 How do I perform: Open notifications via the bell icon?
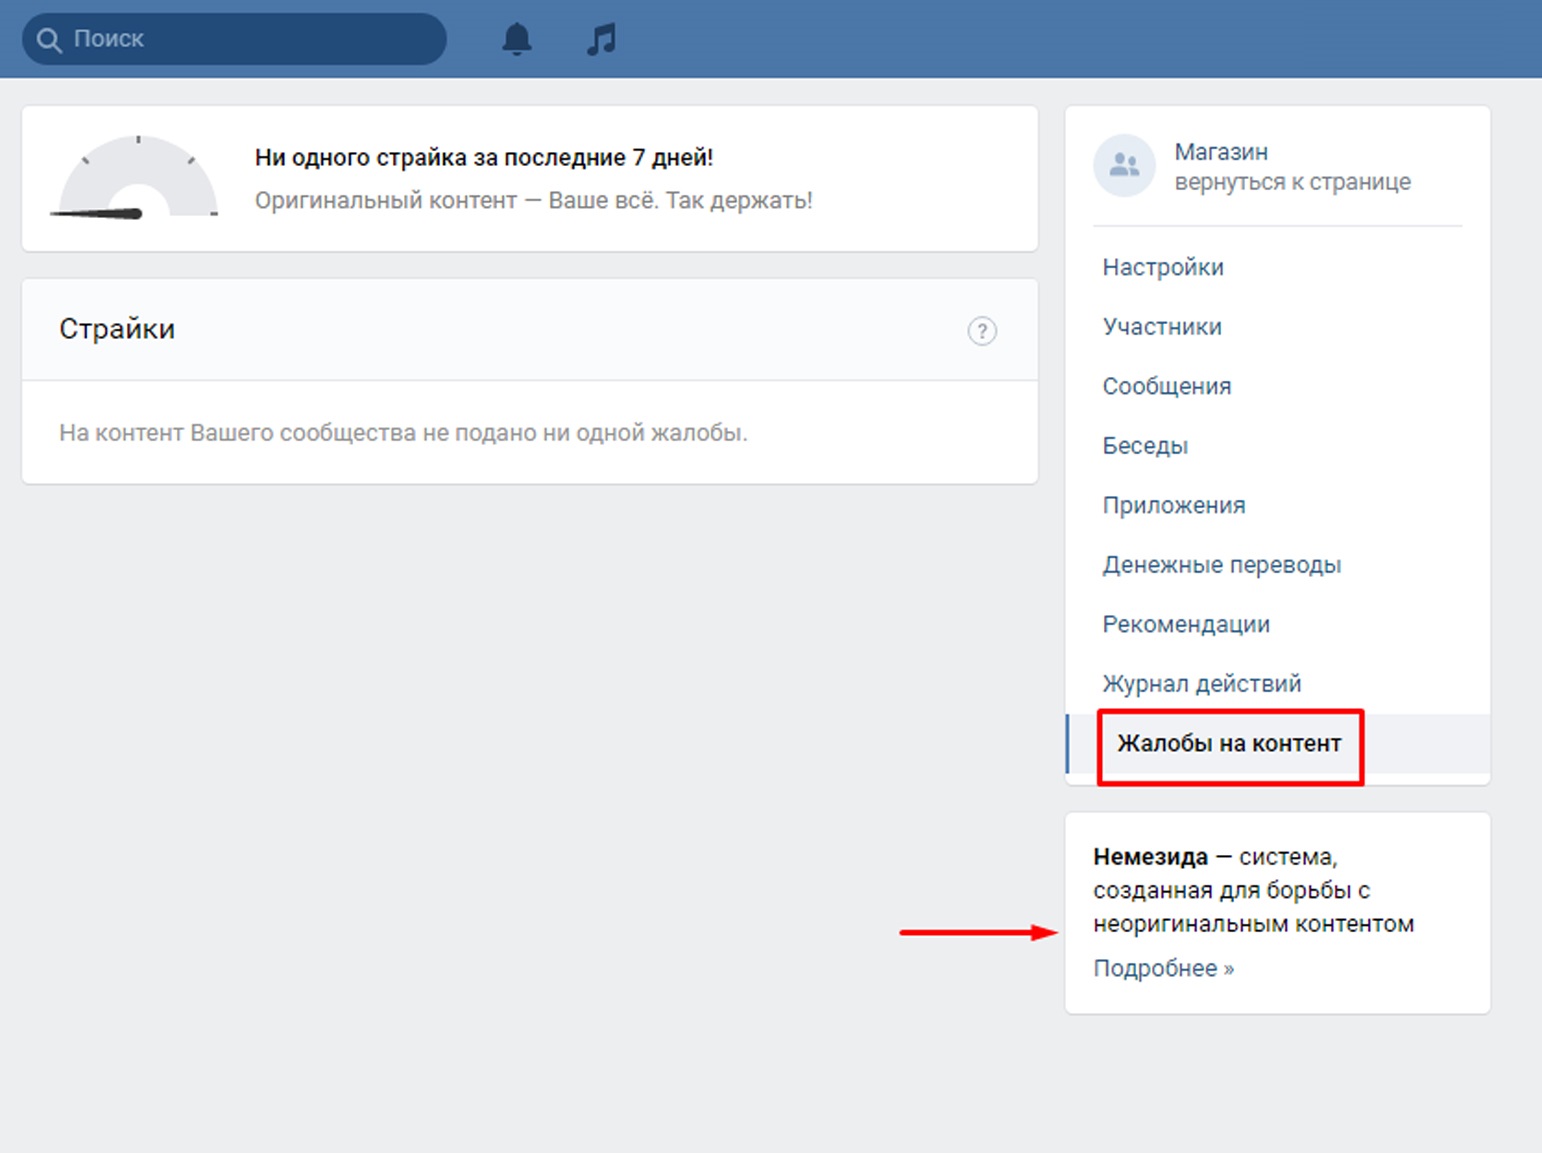(x=516, y=40)
